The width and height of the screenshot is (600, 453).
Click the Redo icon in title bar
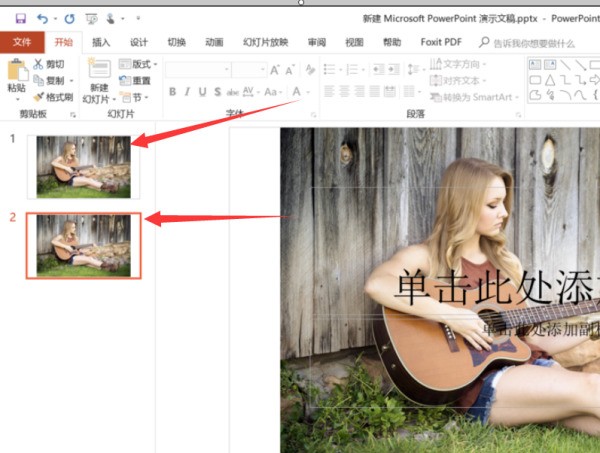(x=68, y=18)
